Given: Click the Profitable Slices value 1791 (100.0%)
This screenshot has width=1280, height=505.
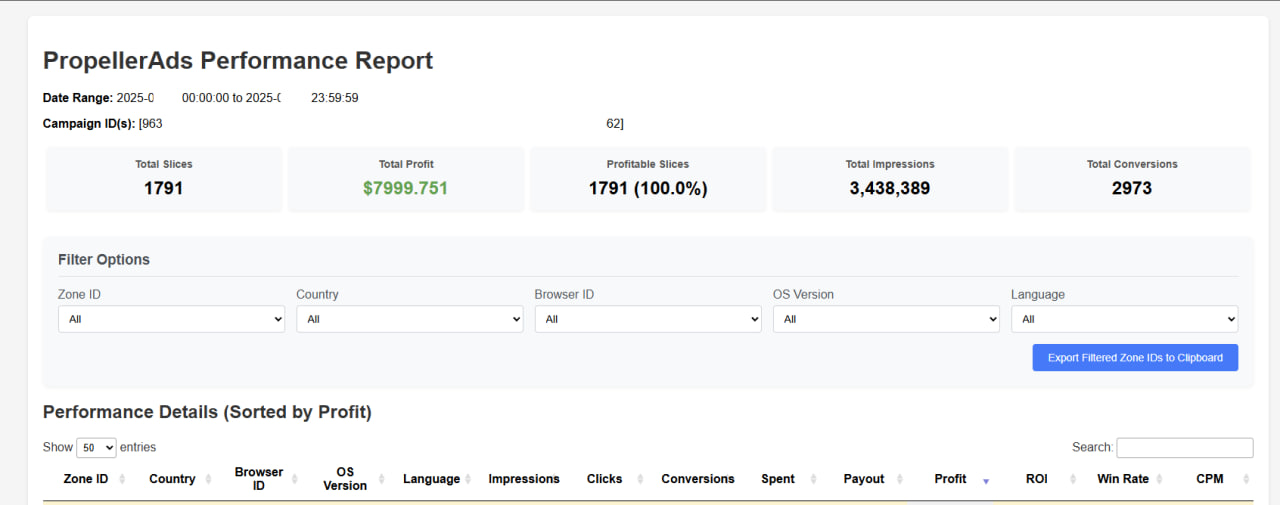Looking at the screenshot, I should pyautogui.click(x=648, y=188).
